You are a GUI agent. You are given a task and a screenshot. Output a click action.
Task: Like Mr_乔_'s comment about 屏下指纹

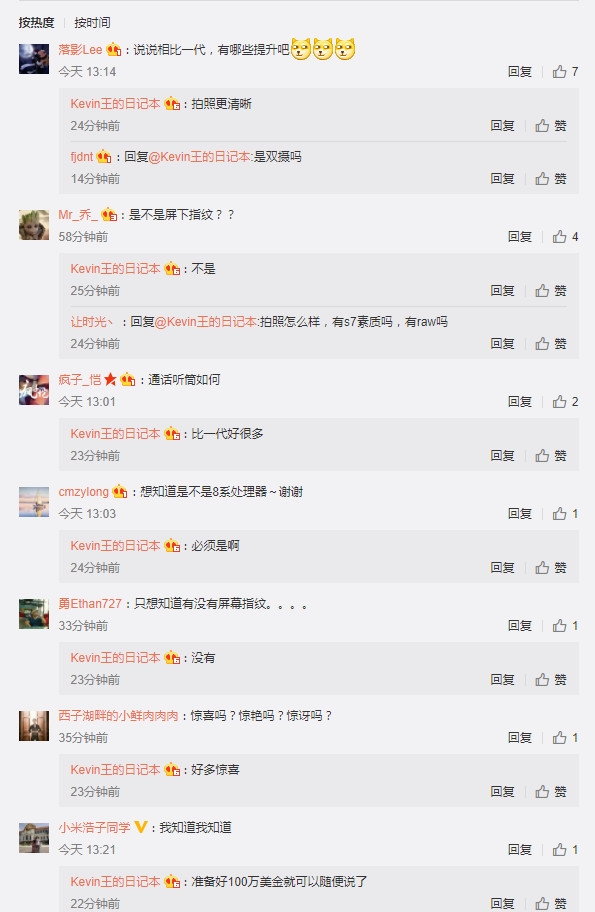tap(565, 237)
